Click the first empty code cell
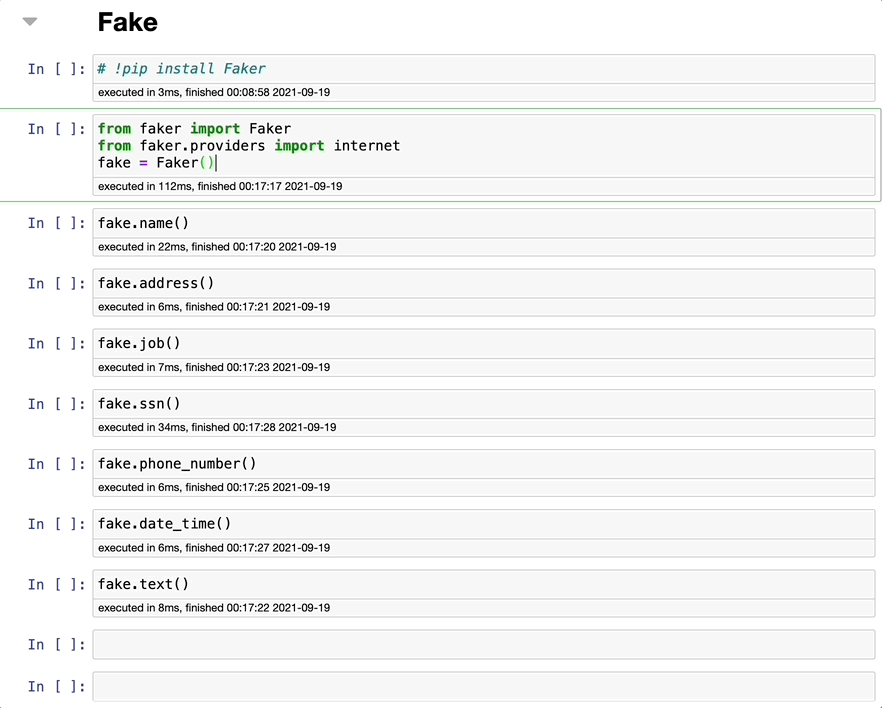 [483, 645]
